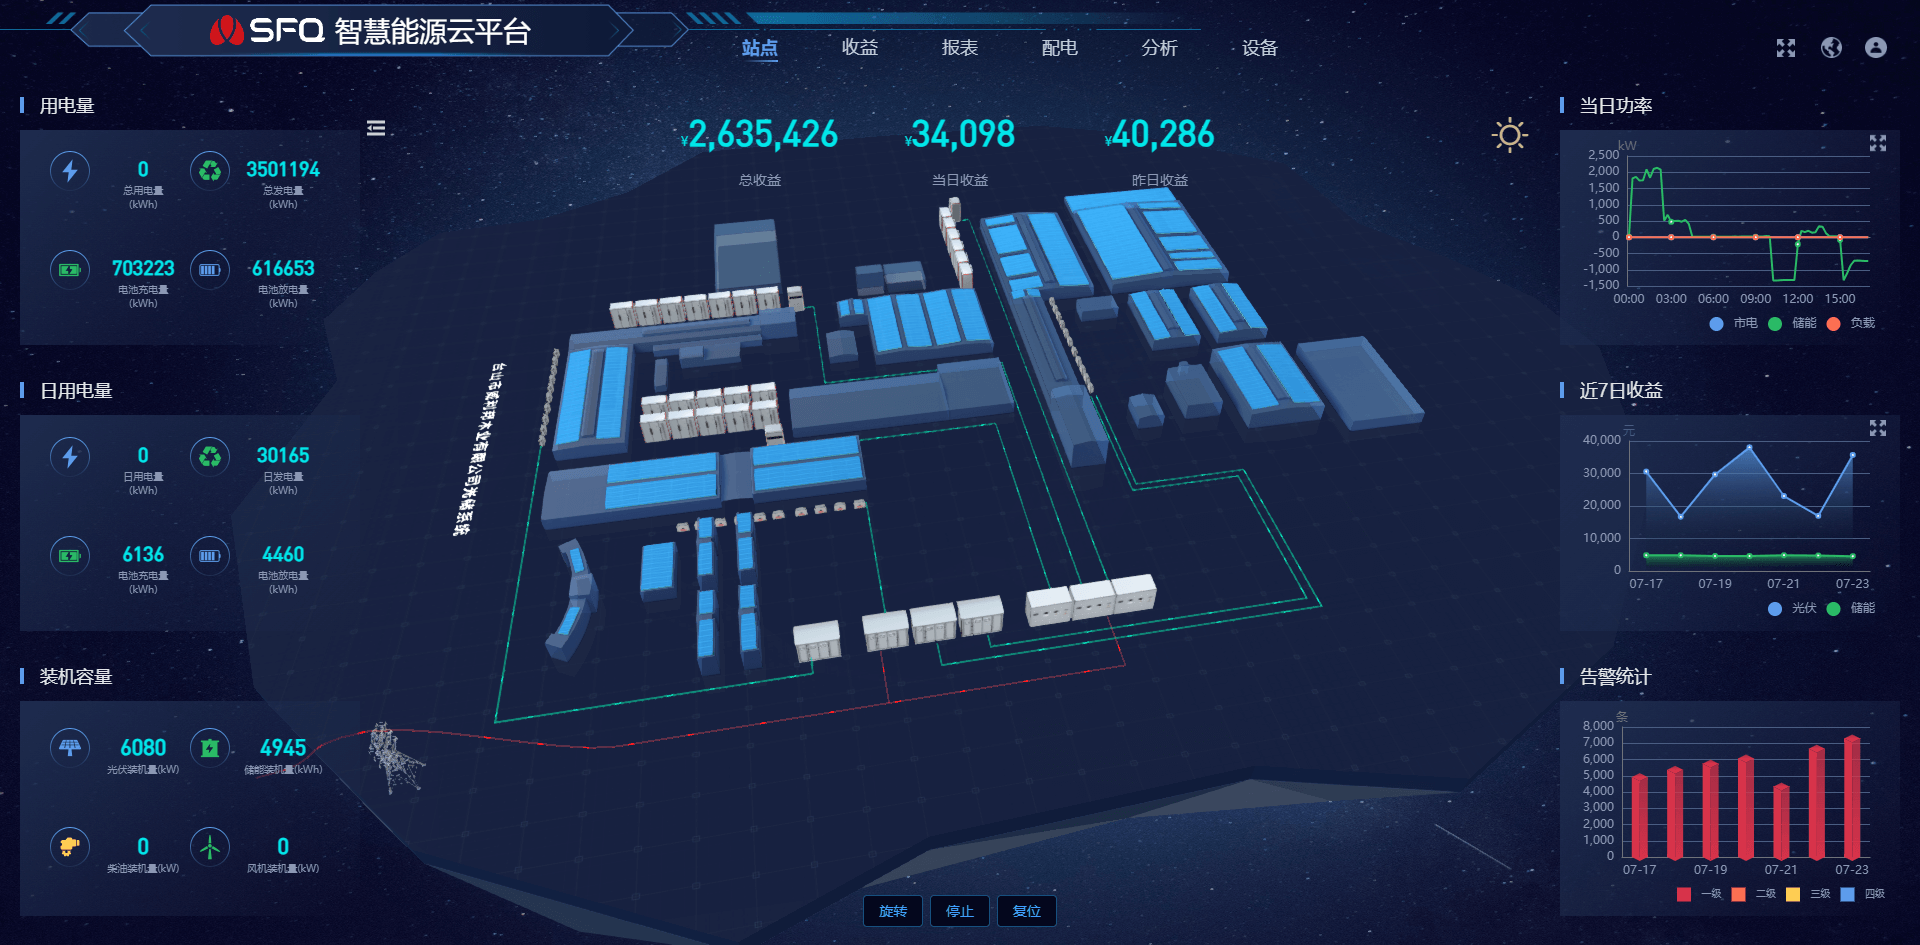Click the 总发电量 value 3501194
Screen dimensions: 1920x945
pyautogui.click(x=283, y=169)
